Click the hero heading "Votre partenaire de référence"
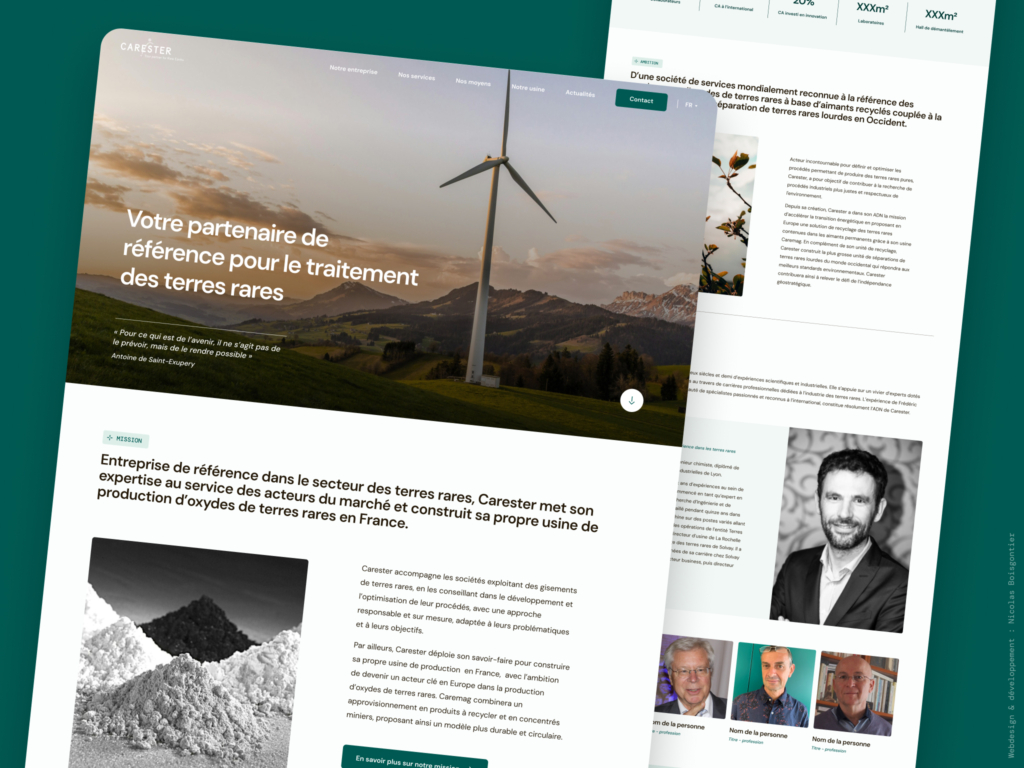 (270, 254)
